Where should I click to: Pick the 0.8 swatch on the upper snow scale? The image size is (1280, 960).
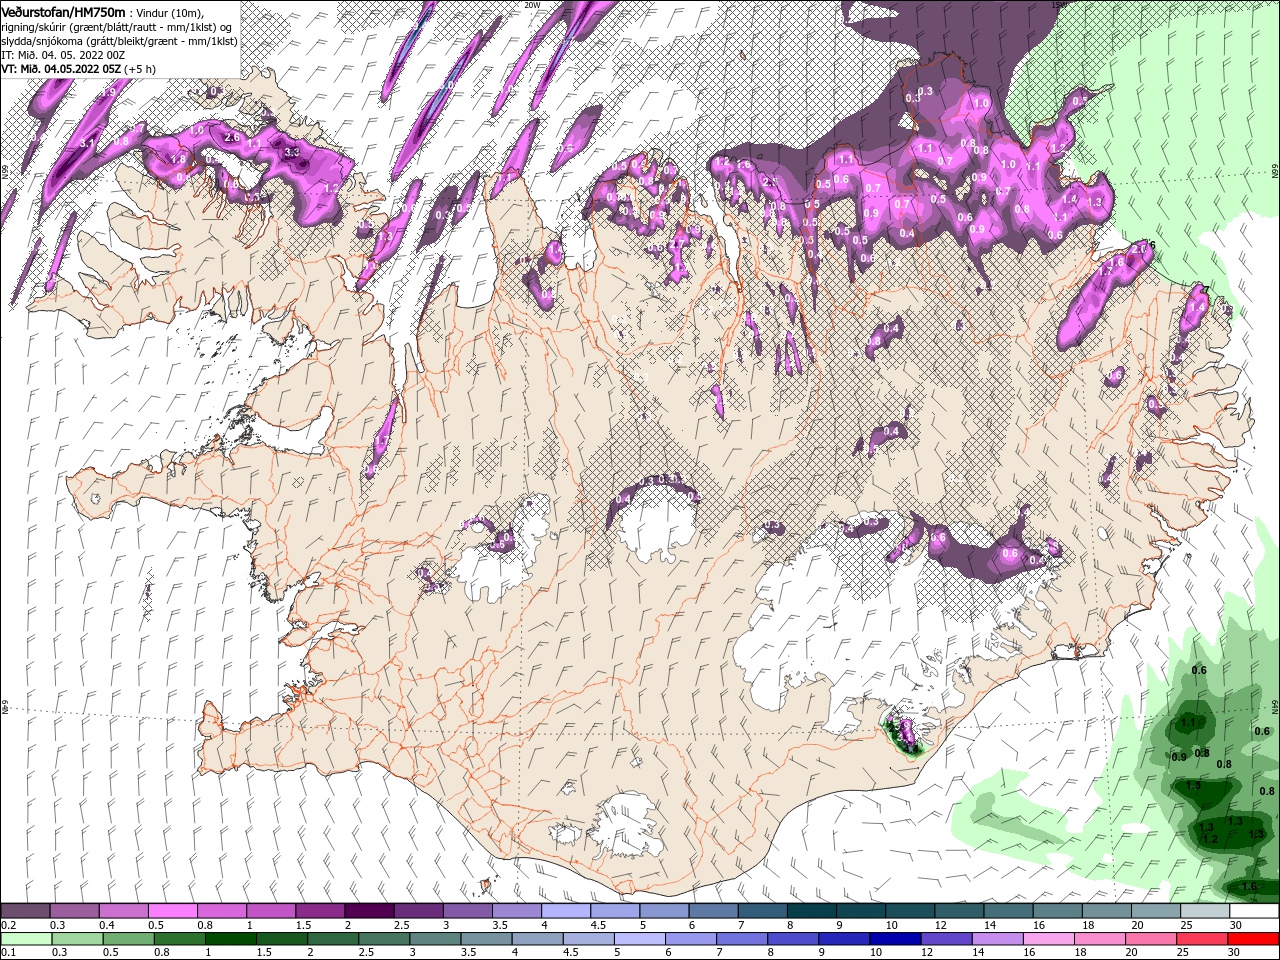(221, 911)
